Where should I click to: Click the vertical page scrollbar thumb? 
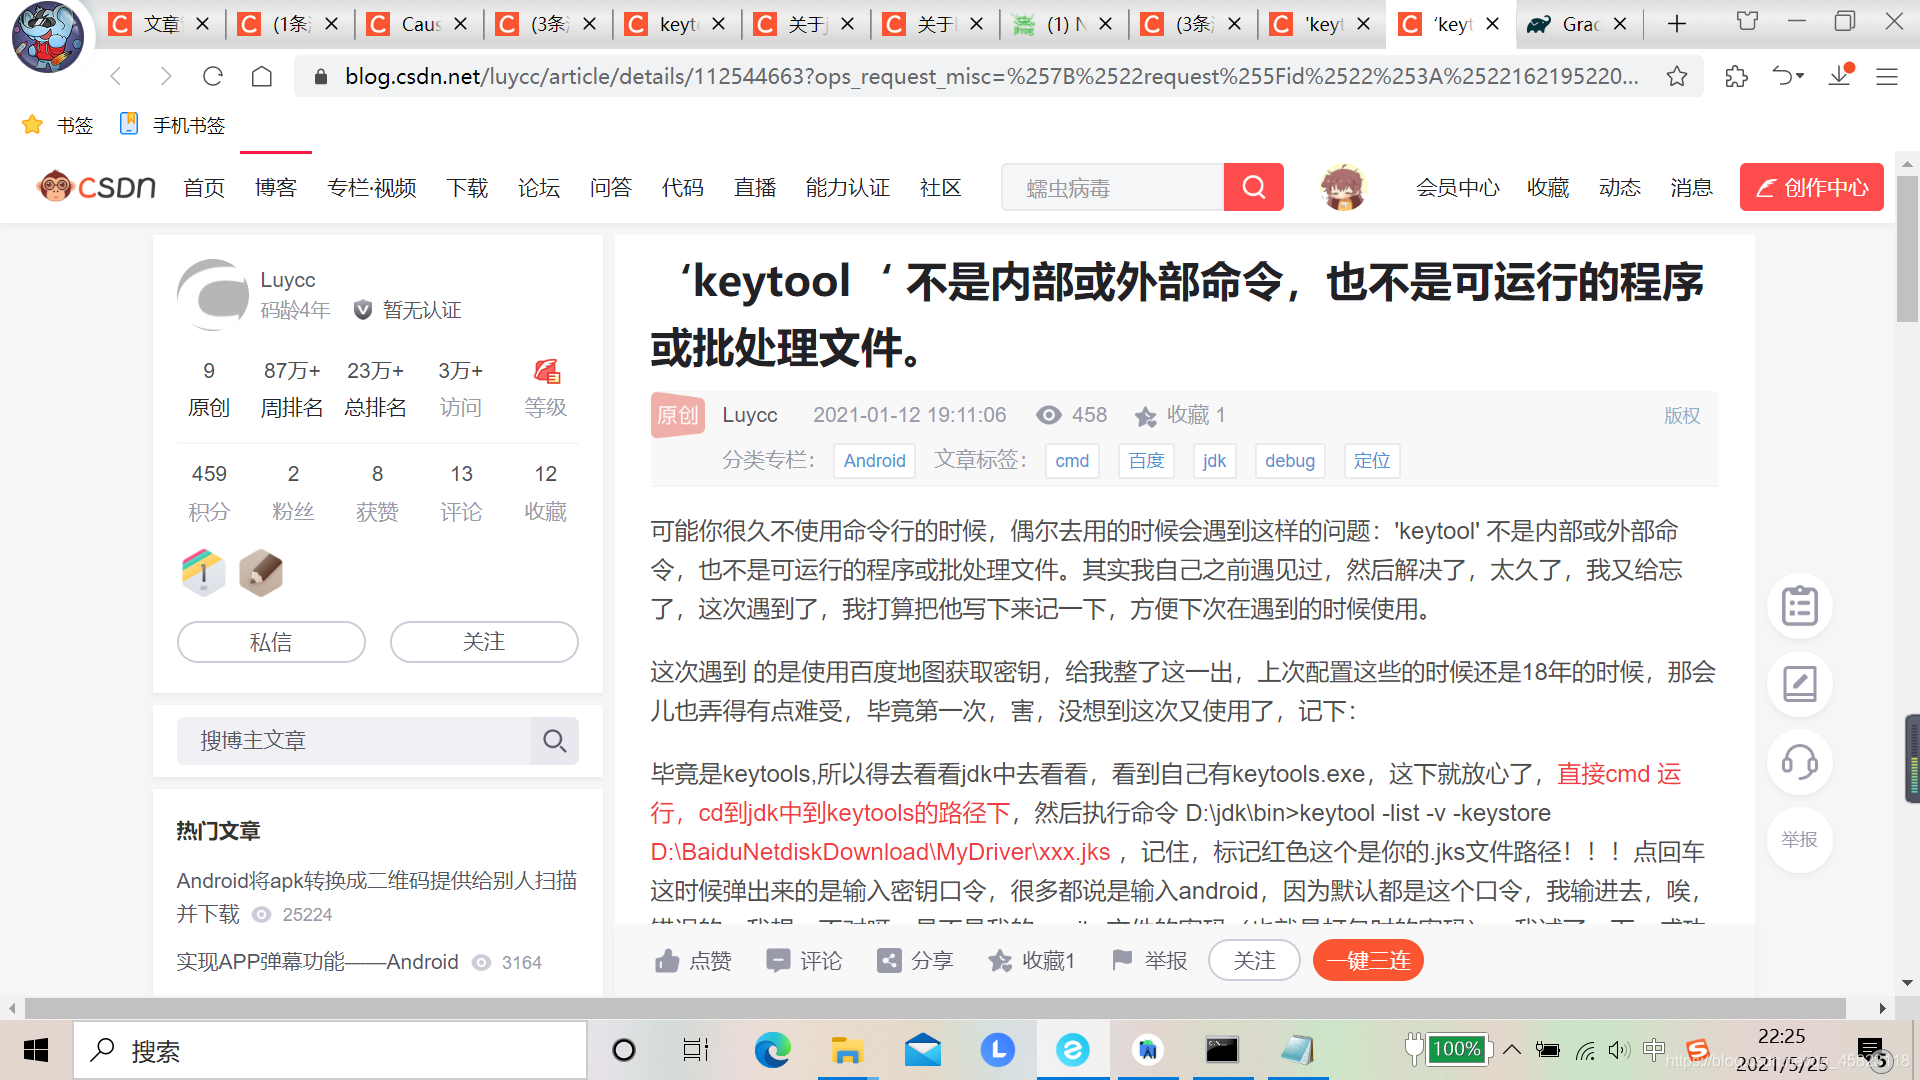(1908, 249)
